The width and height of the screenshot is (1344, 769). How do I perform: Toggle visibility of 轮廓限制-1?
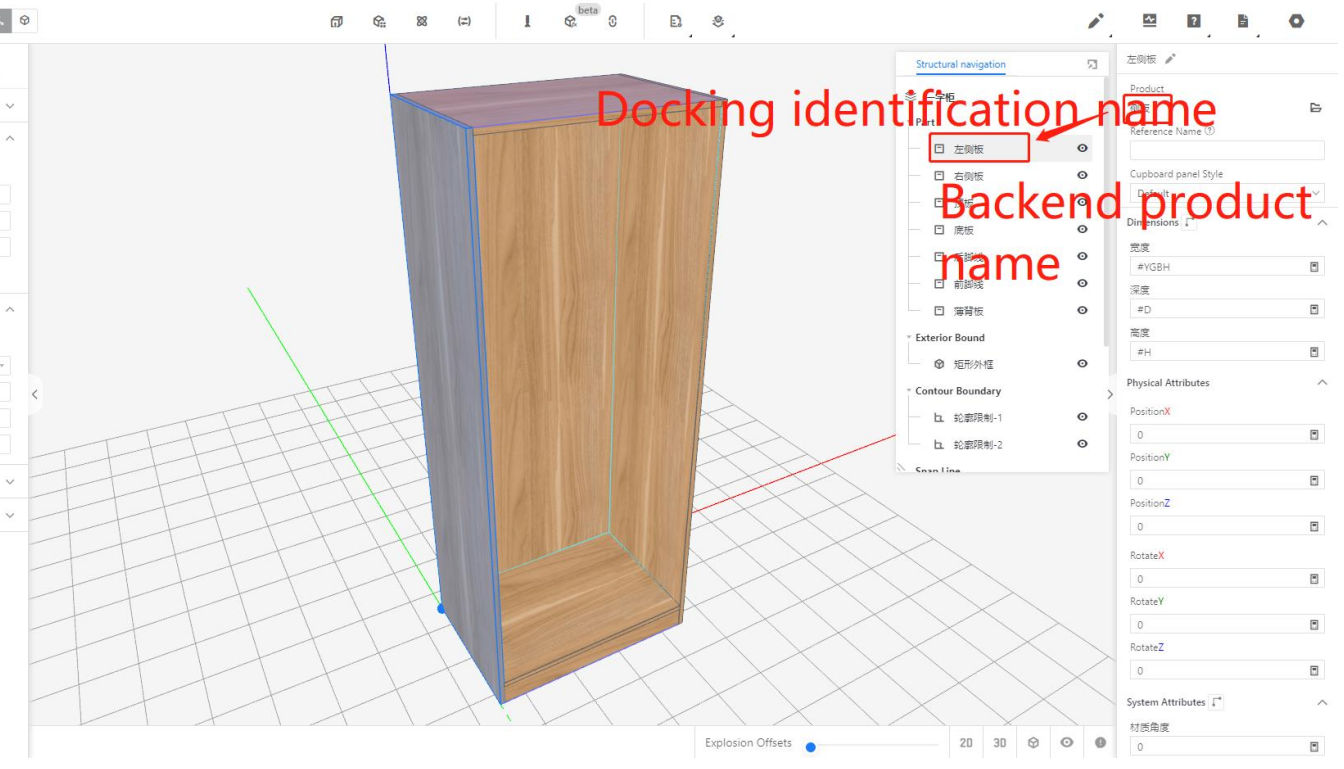[x=1082, y=417]
